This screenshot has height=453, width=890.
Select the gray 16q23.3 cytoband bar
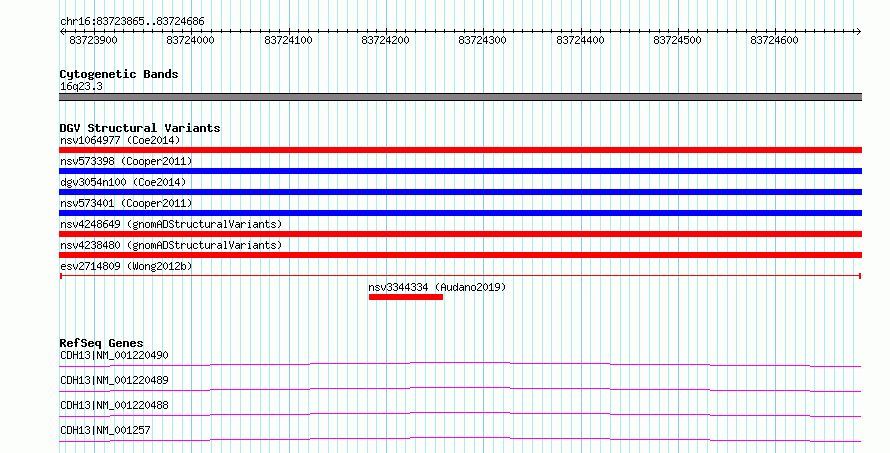point(460,97)
